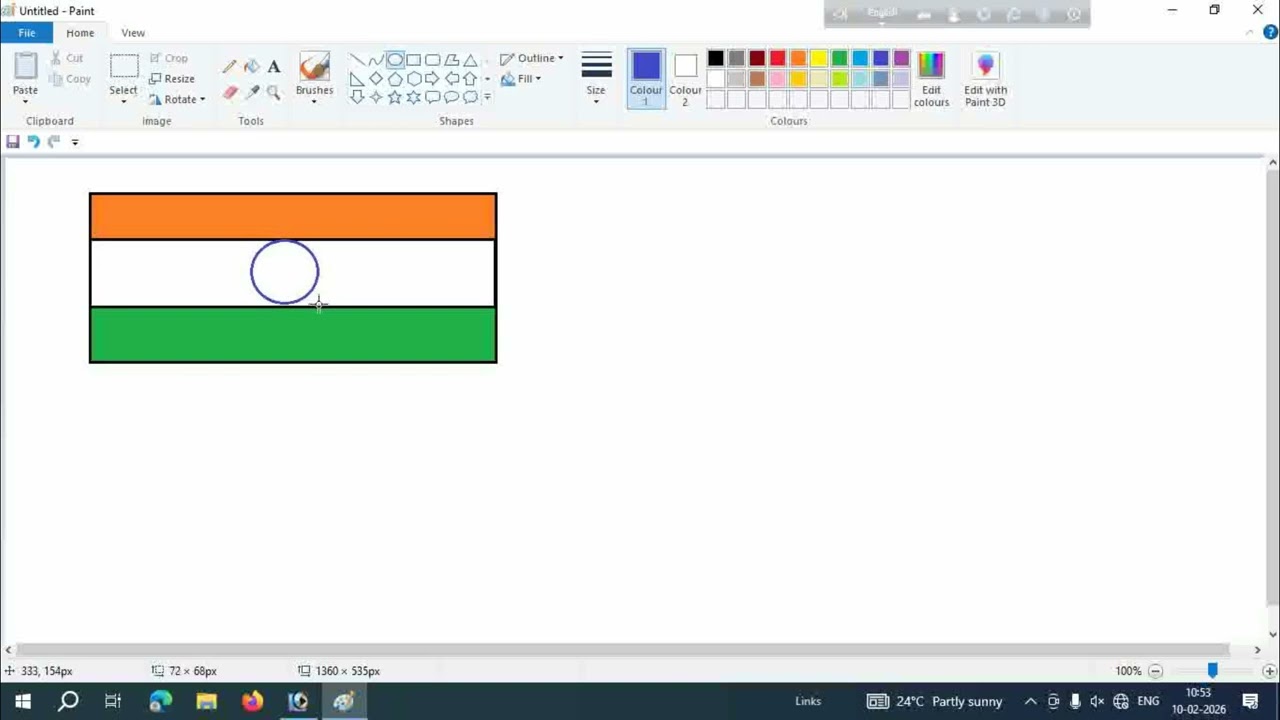This screenshot has height=720, width=1280.
Task: Pick the orange colour swatch
Action: click(798, 58)
